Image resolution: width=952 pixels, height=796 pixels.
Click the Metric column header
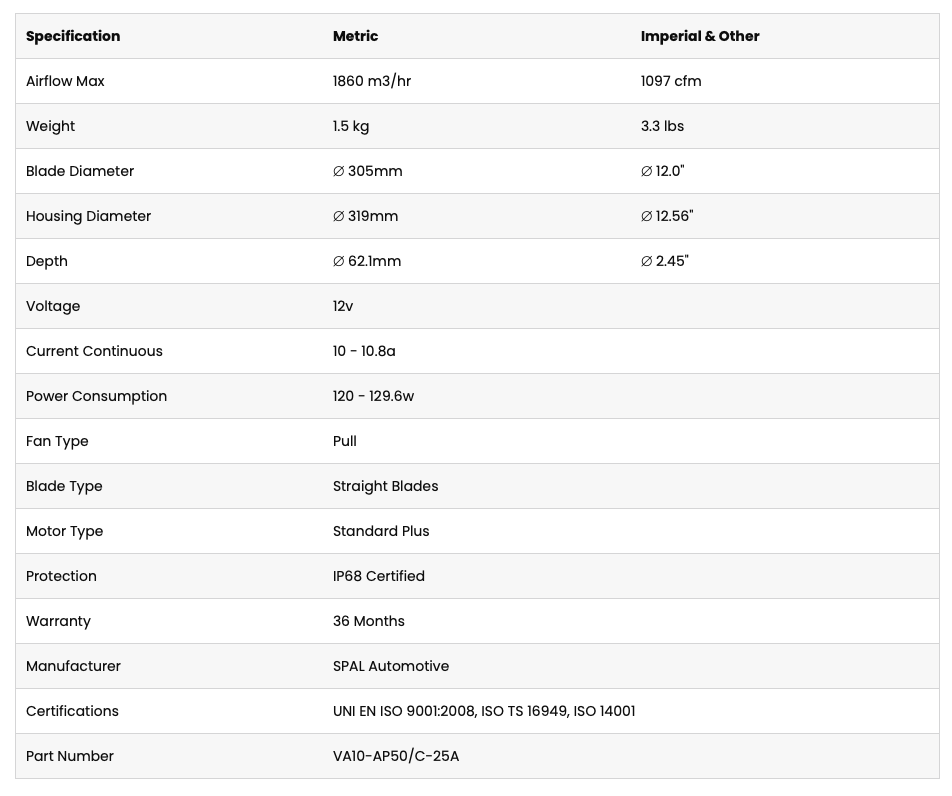355,36
